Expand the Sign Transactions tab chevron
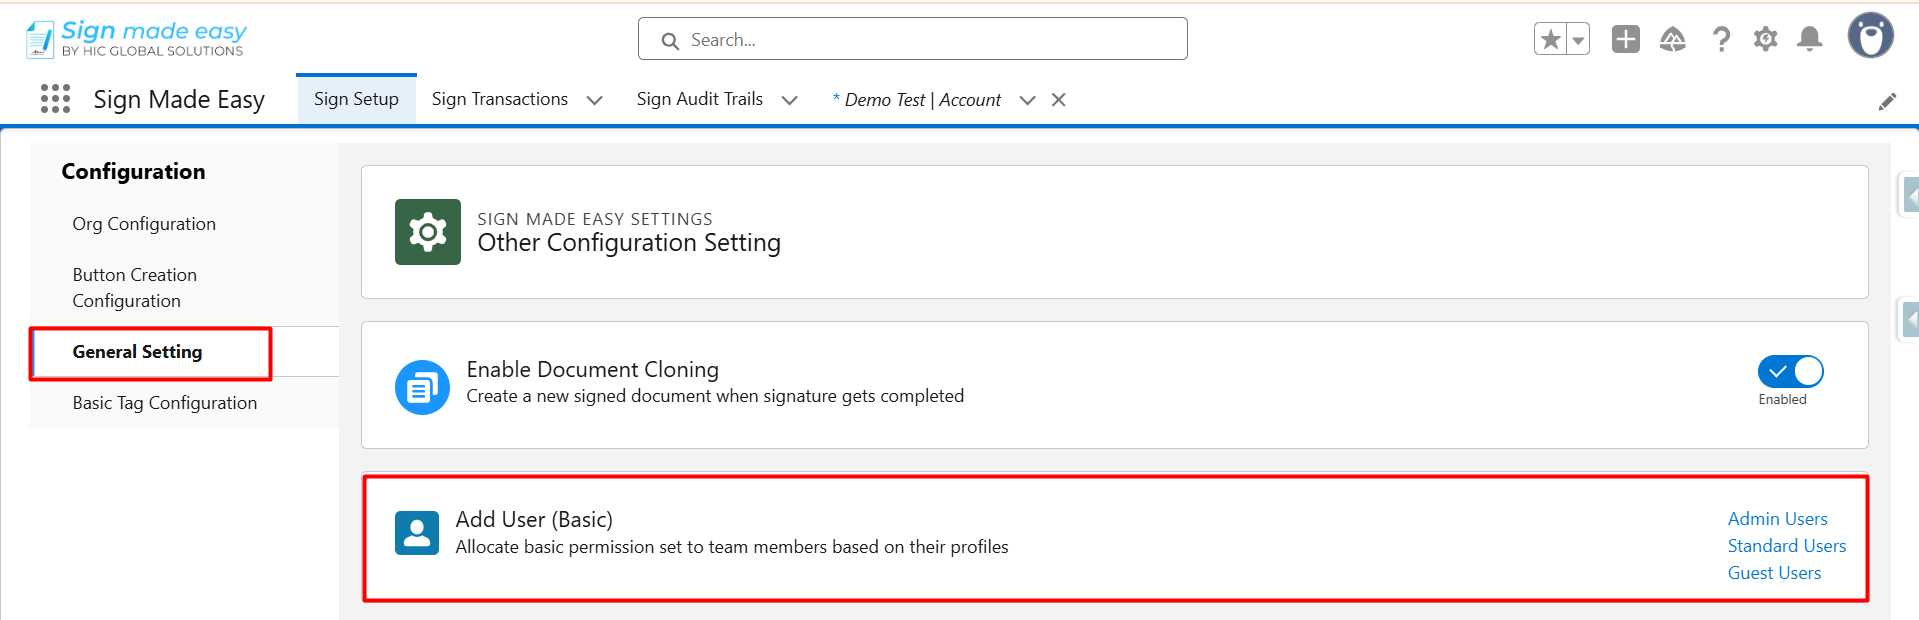 coord(594,100)
